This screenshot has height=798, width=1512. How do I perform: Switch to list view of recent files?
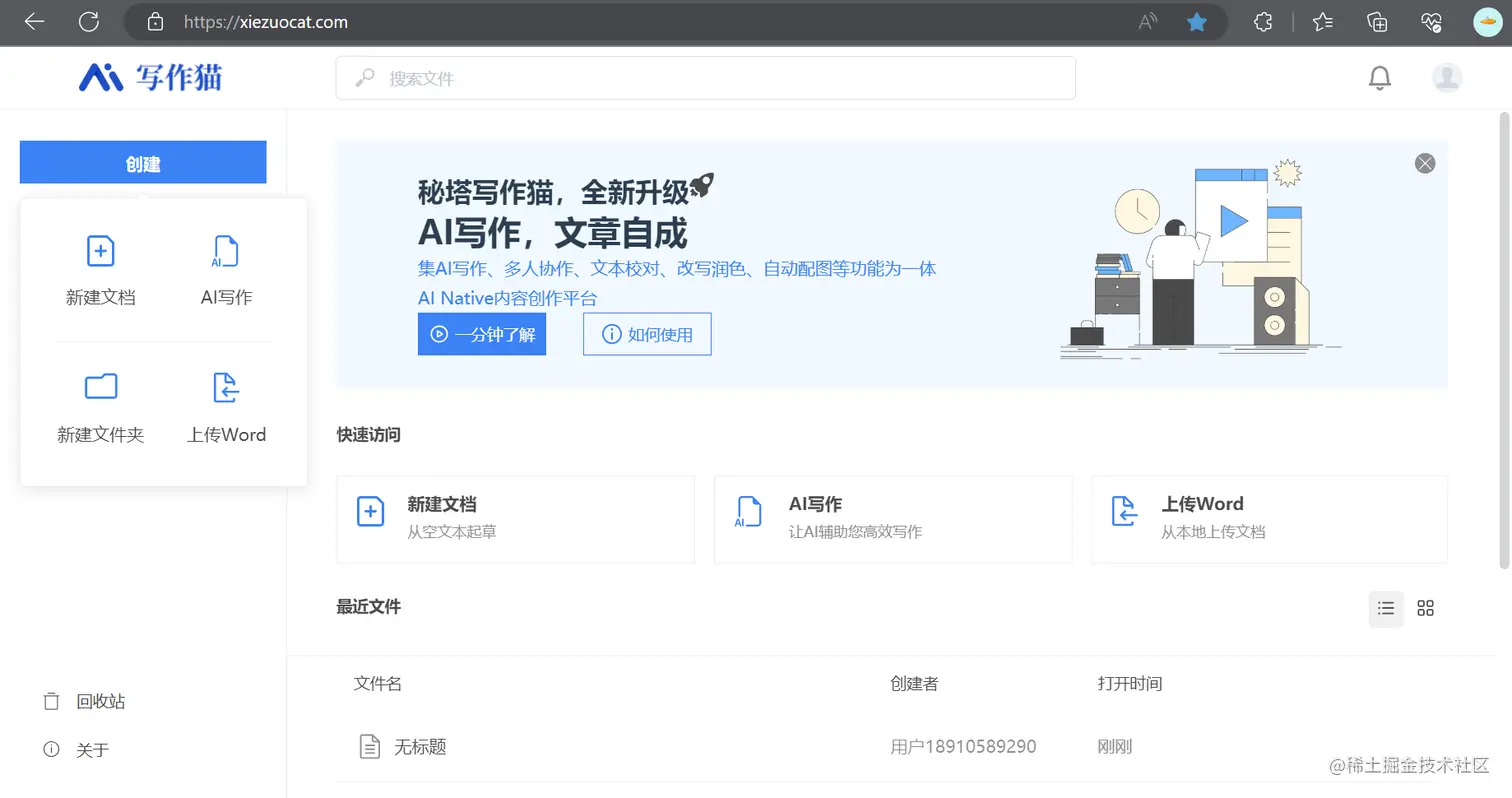1386,608
